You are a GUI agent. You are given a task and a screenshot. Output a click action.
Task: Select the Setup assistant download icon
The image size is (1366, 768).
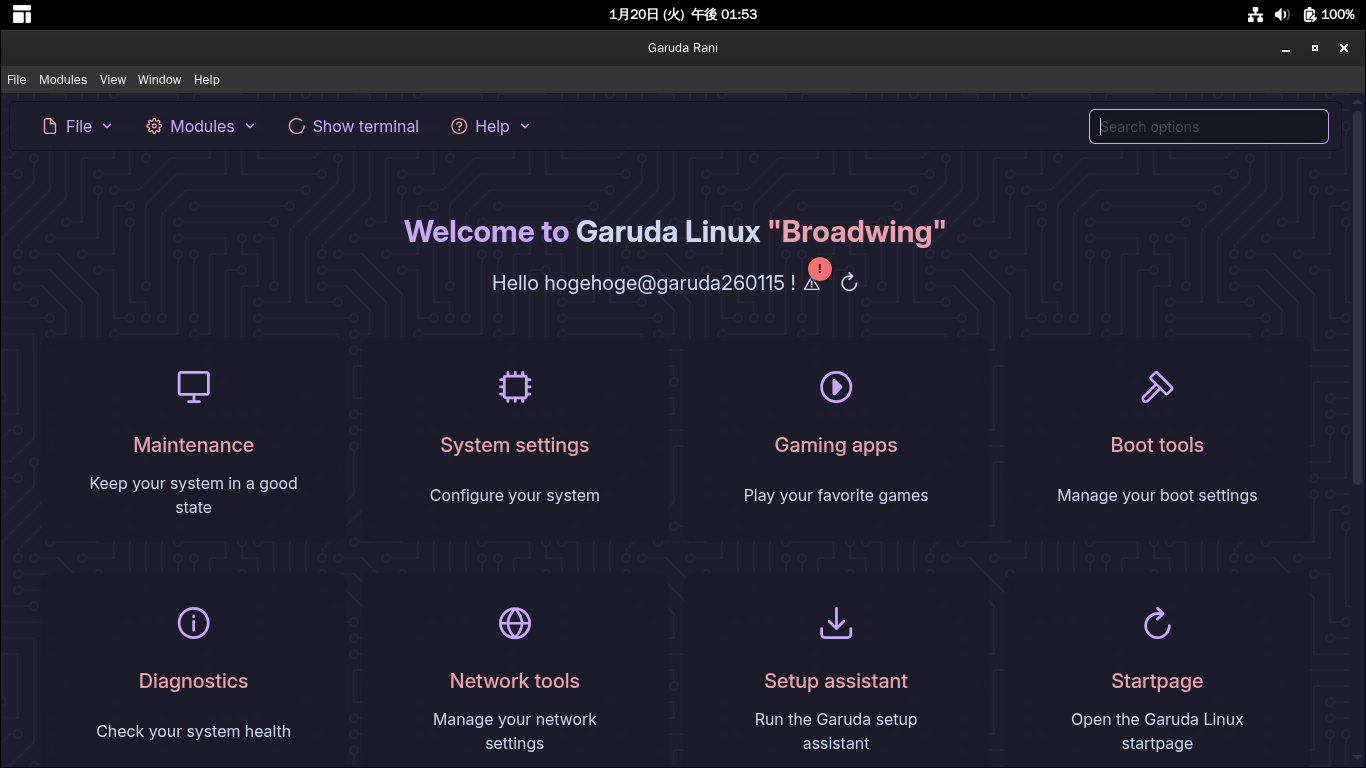[836, 623]
